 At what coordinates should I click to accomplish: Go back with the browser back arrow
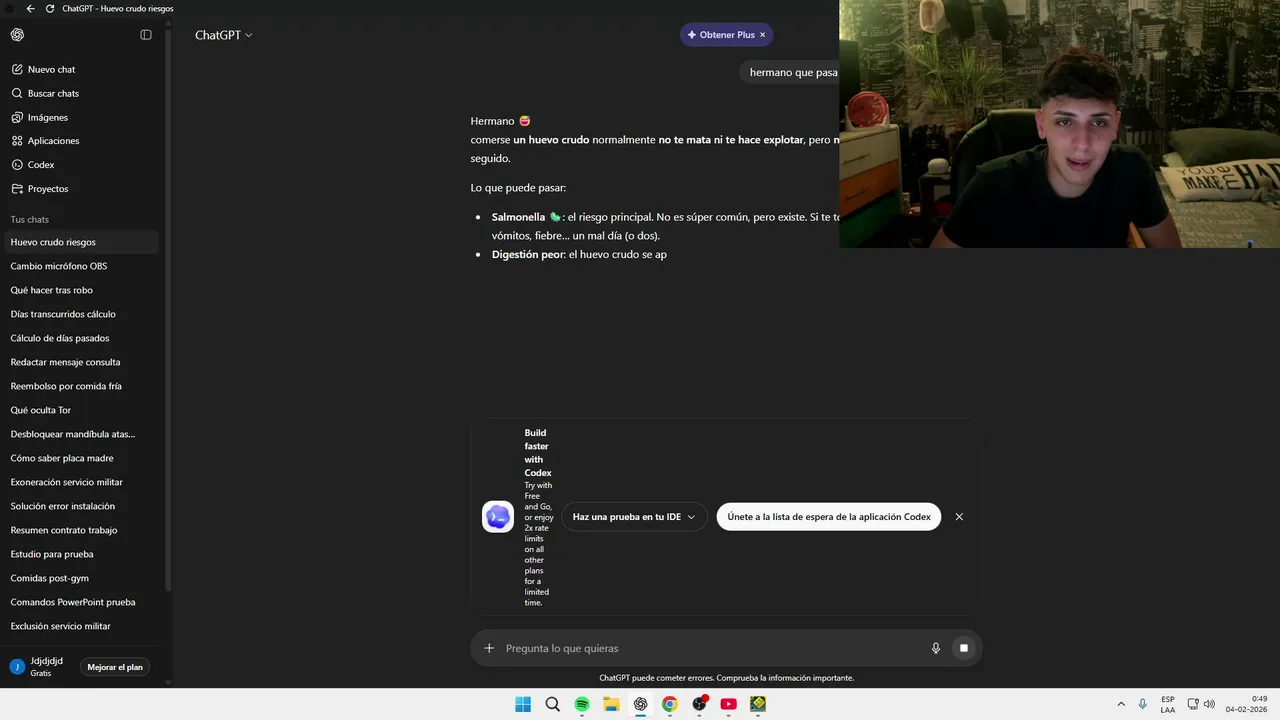pyautogui.click(x=30, y=8)
